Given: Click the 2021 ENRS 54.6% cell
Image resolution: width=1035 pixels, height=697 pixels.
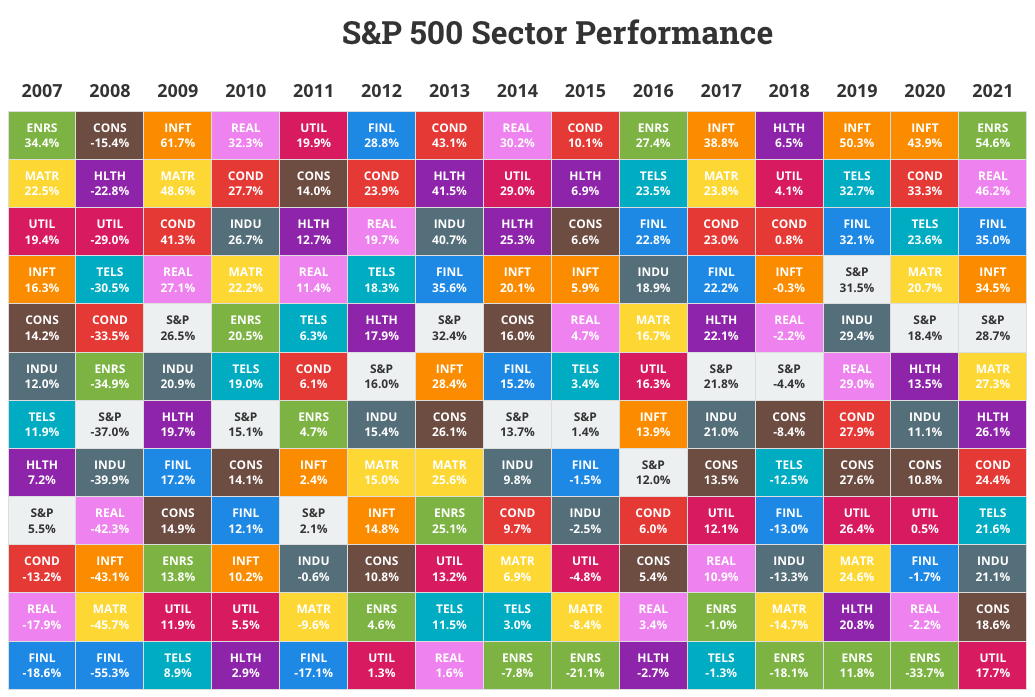Looking at the screenshot, I should coord(993,135).
